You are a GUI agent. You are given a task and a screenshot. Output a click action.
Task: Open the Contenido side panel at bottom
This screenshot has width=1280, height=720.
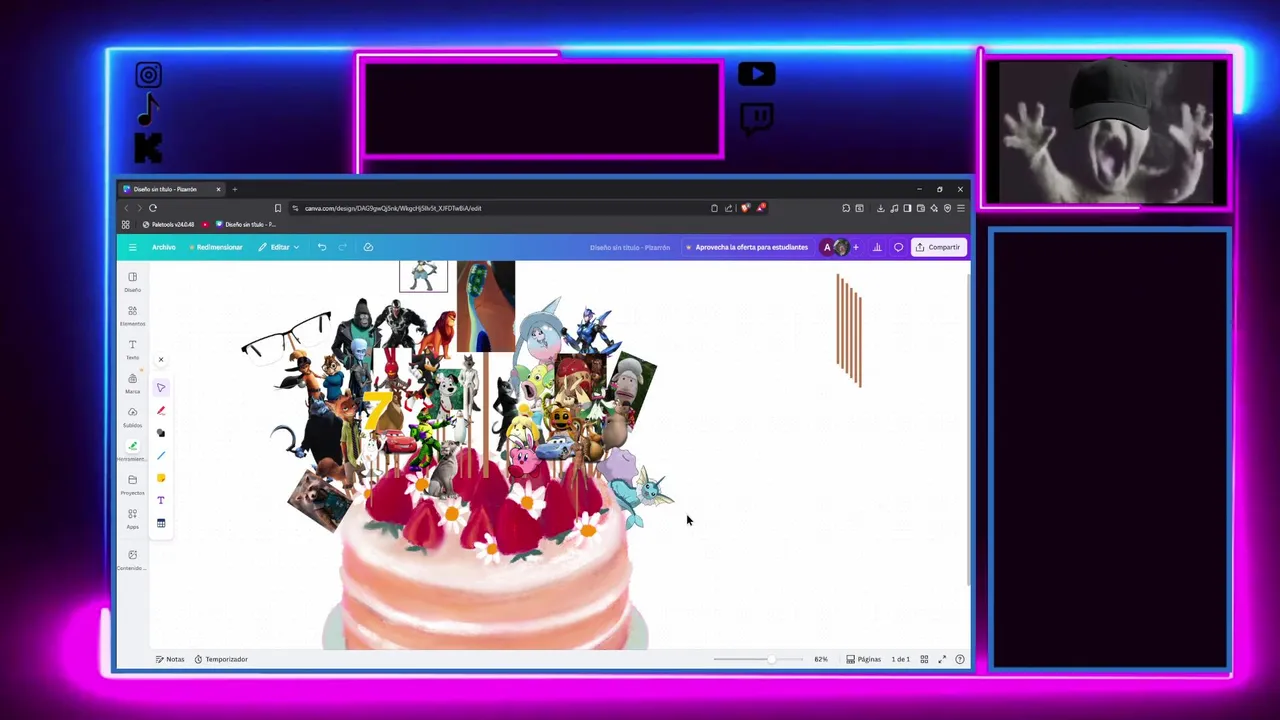132,560
